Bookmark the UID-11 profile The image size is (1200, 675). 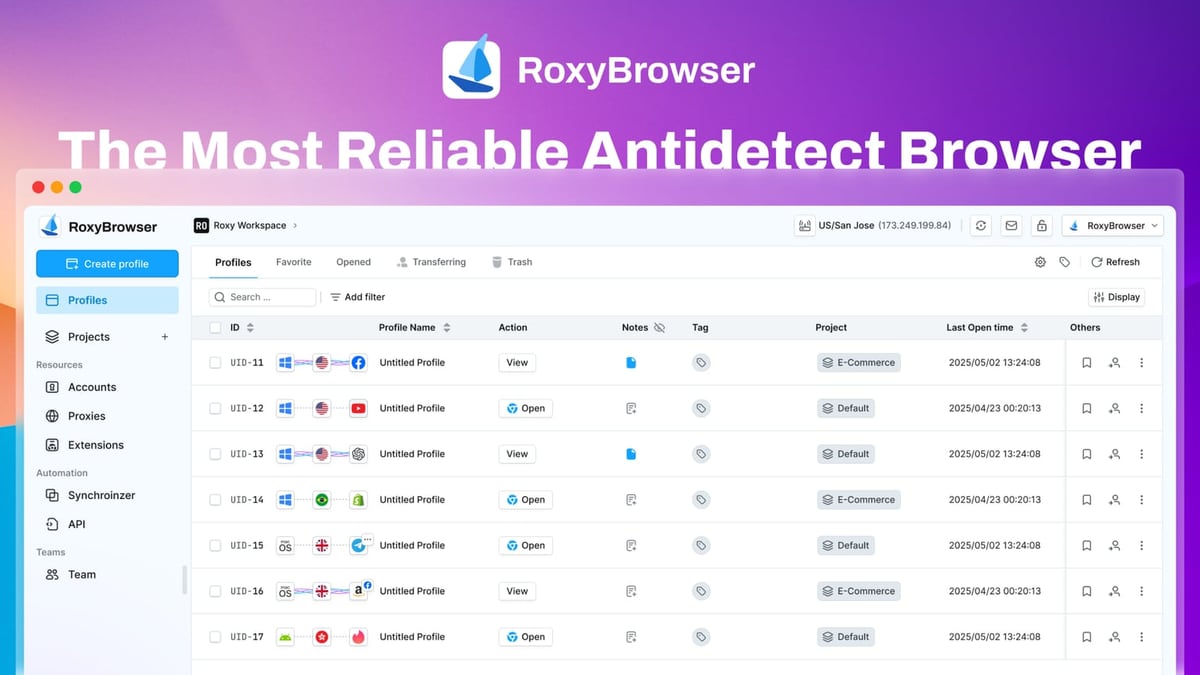point(1087,363)
